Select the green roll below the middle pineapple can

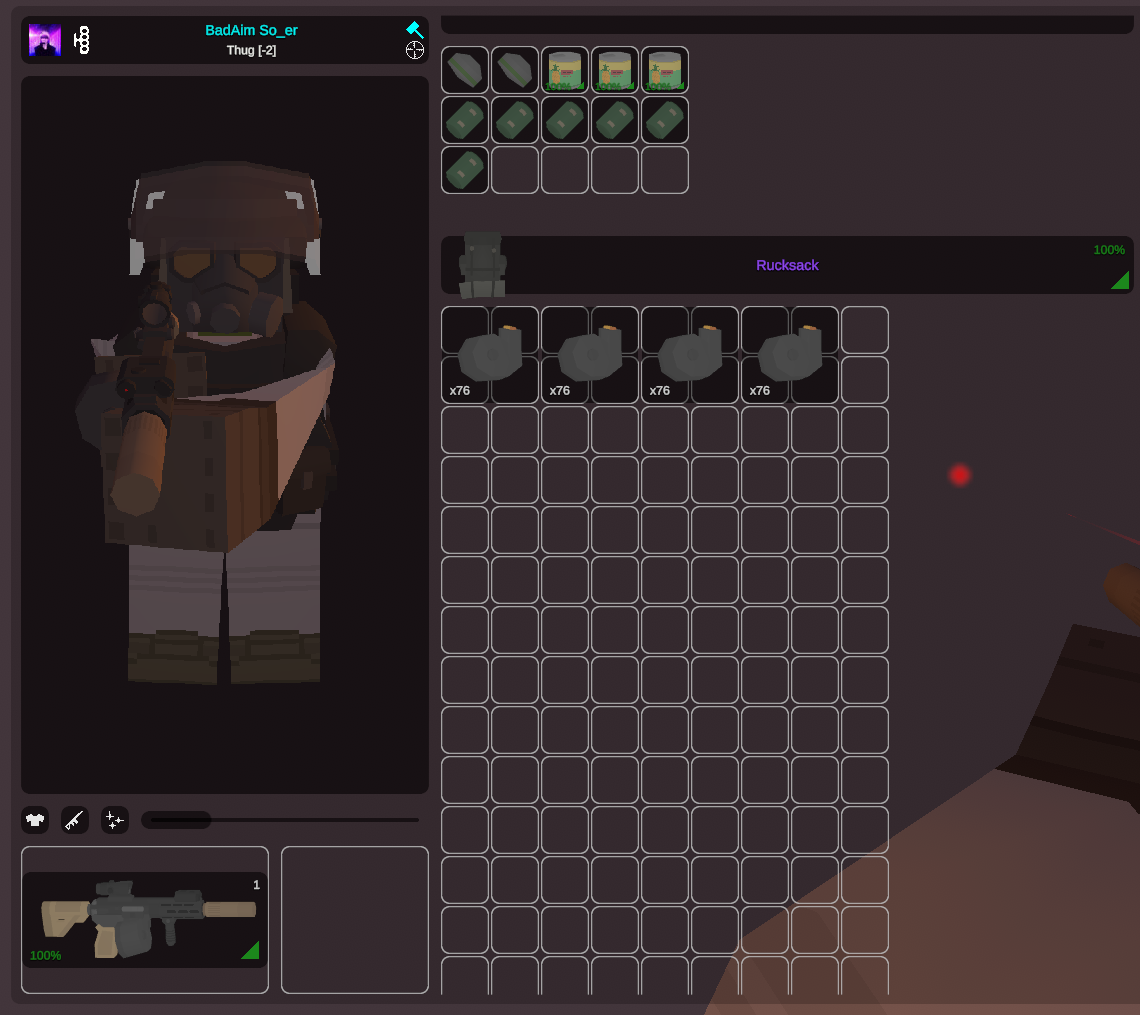pyautogui.click(x=615, y=120)
